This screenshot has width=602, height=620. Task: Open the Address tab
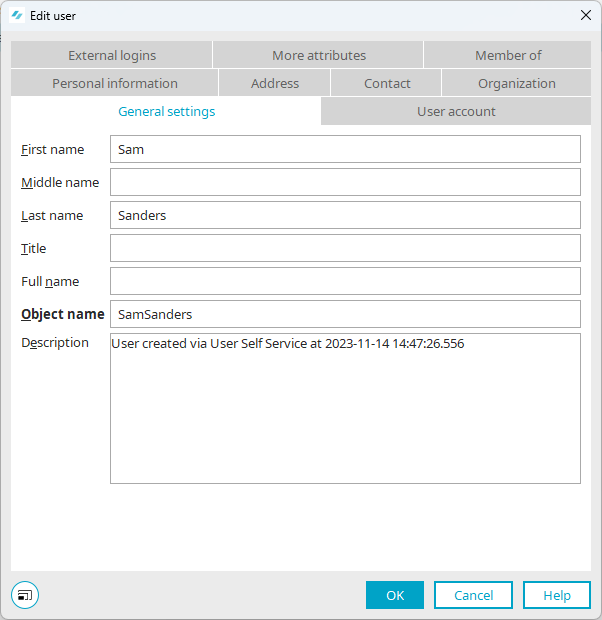point(275,83)
